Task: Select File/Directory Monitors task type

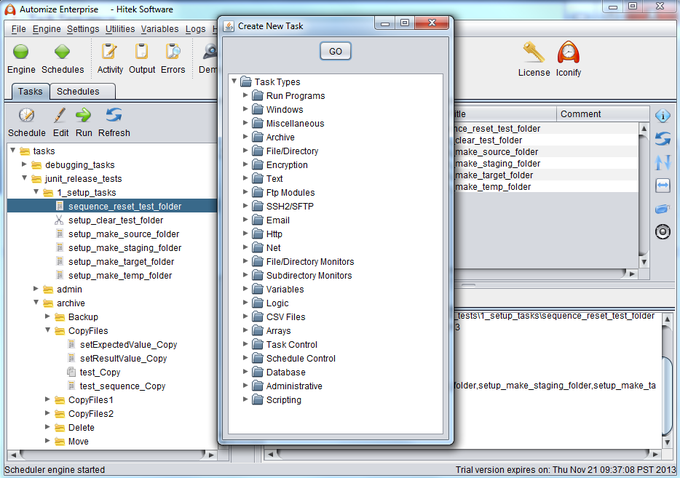Action: click(x=310, y=262)
